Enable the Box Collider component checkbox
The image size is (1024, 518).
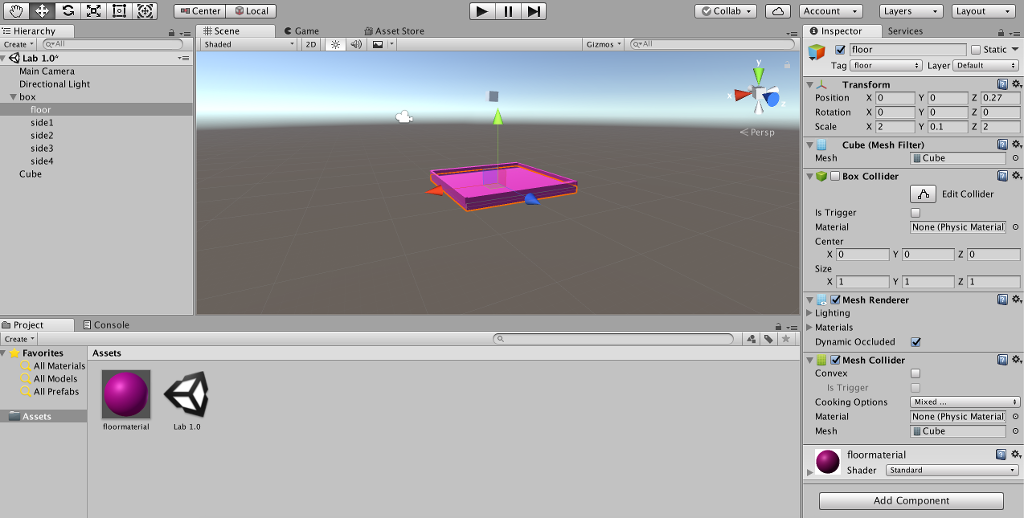click(x=835, y=176)
